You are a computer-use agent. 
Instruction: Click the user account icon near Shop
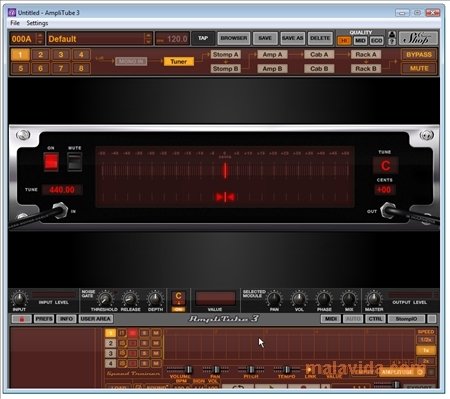(x=392, y=35)
